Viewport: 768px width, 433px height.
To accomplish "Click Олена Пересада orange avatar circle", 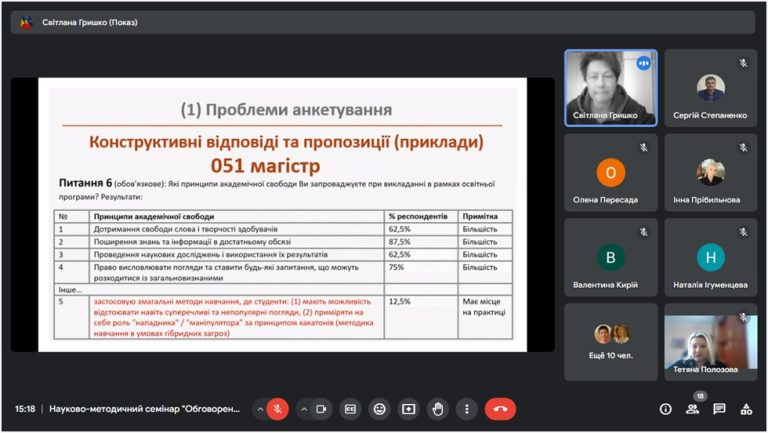I will (611, 173).
